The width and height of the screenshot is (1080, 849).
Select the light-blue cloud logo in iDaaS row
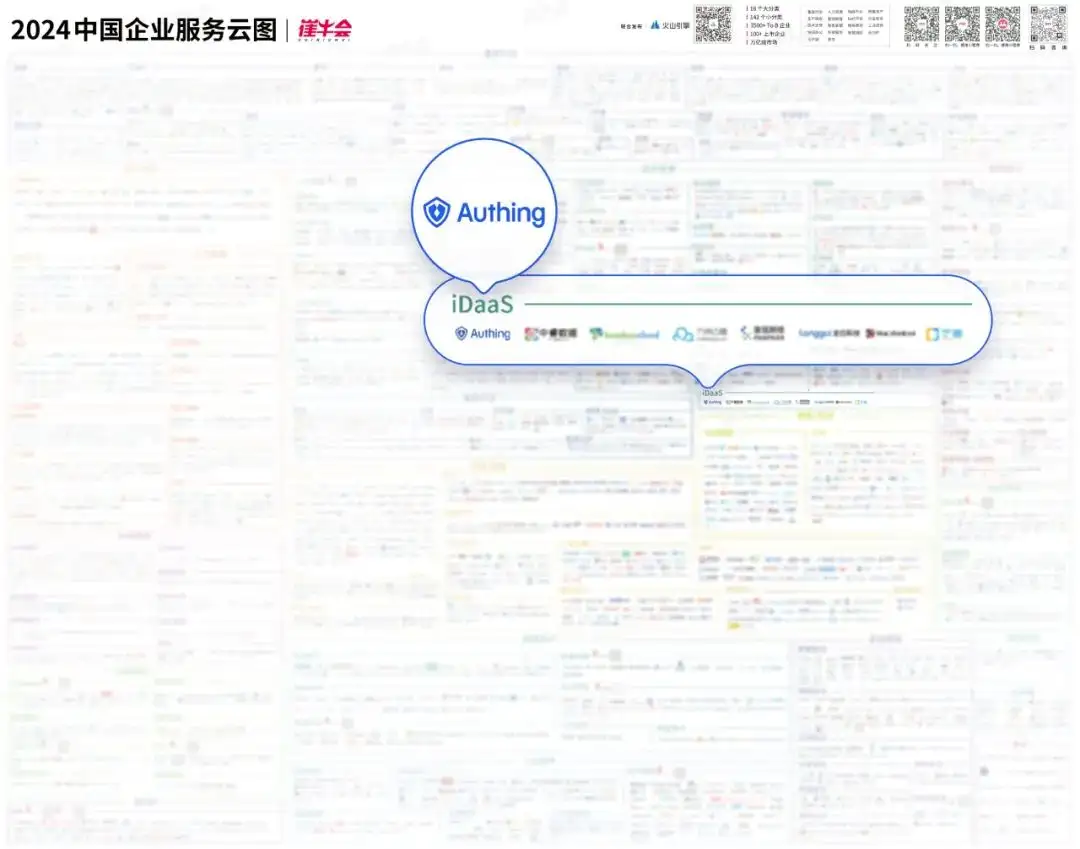point(700,334)
